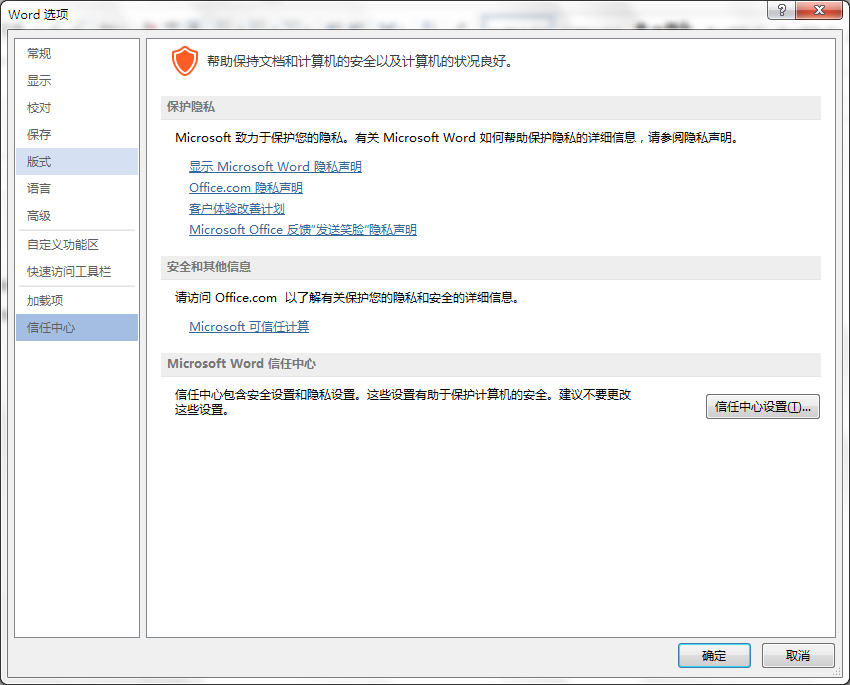
Task: Select the 版式 category
Action: click(76, 161)
